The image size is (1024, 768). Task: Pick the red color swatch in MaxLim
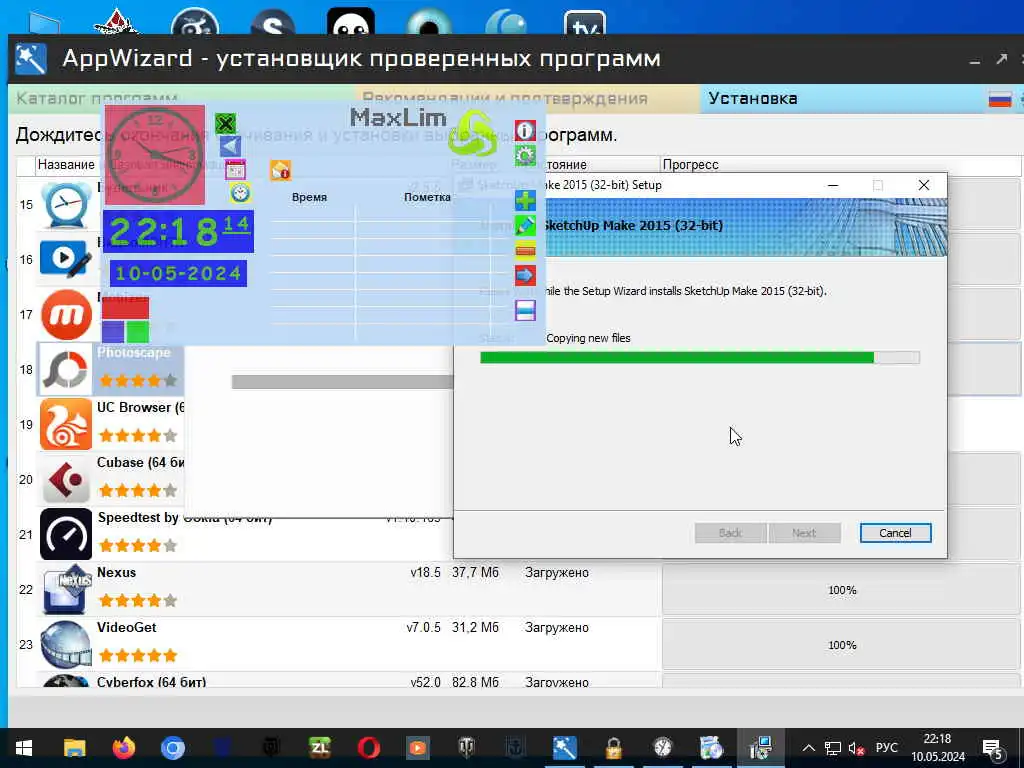tap(125, 308)
